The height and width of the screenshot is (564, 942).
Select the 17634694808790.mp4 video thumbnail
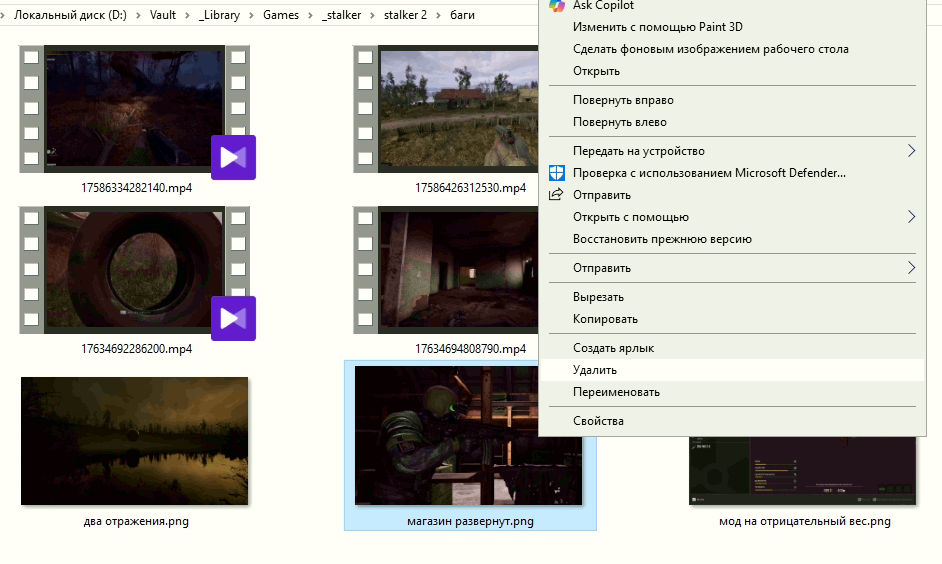click(446, 270)
